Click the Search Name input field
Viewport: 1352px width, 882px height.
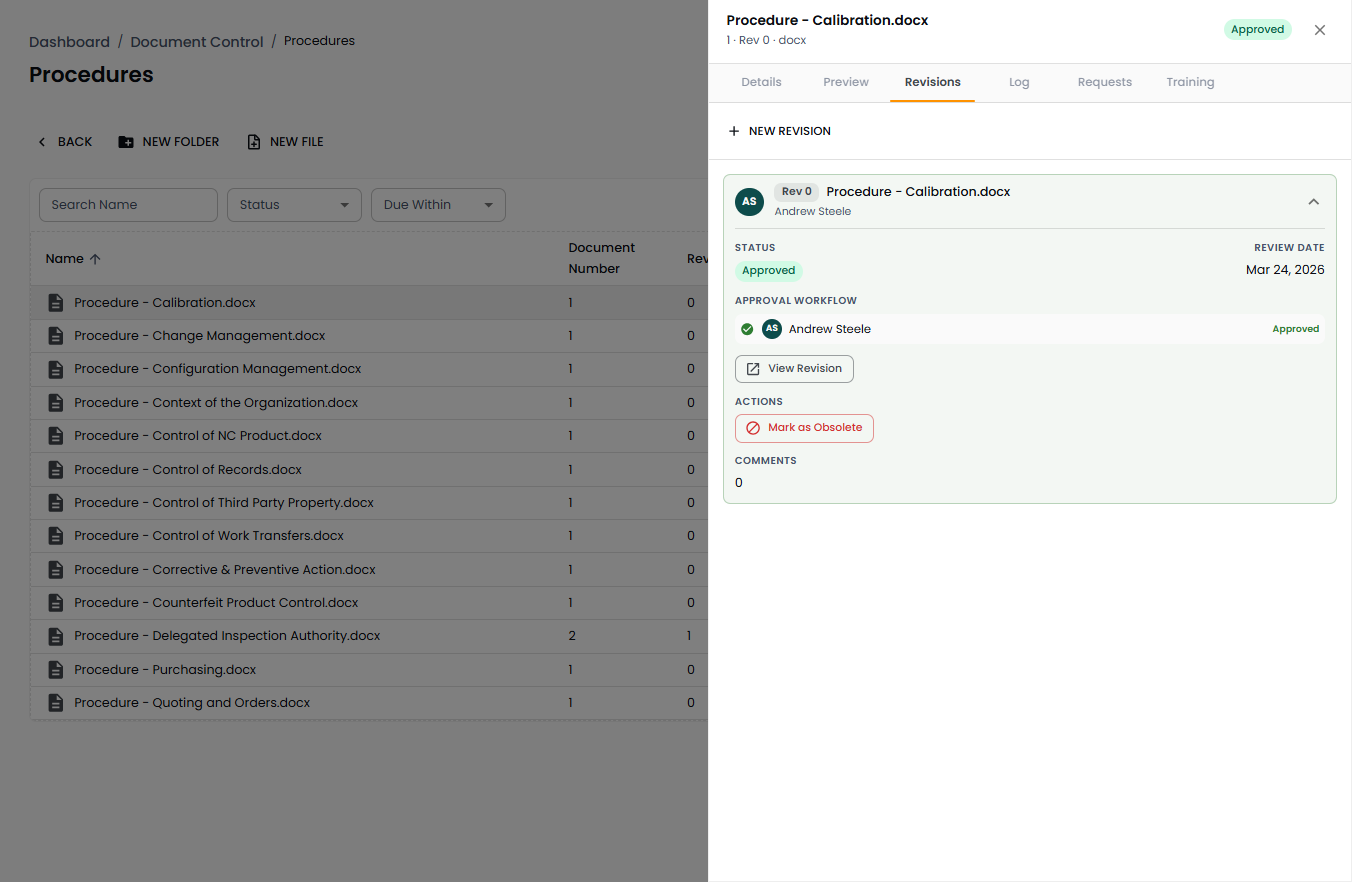pyautogui.click(x=128, y=205)
